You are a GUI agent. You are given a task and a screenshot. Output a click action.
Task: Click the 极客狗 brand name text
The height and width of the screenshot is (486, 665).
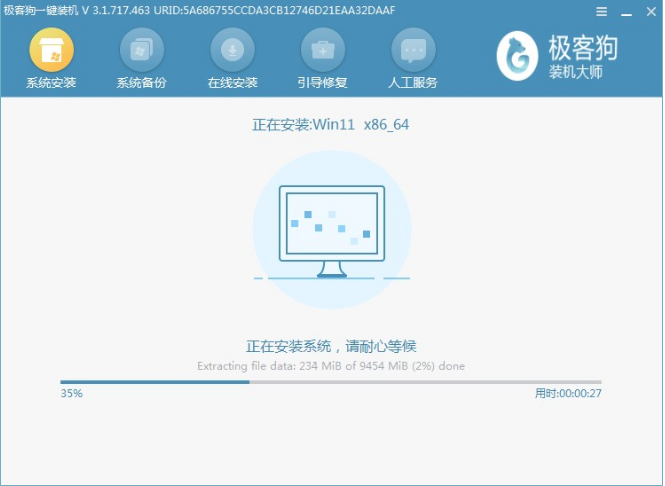[x=583, y=47]
